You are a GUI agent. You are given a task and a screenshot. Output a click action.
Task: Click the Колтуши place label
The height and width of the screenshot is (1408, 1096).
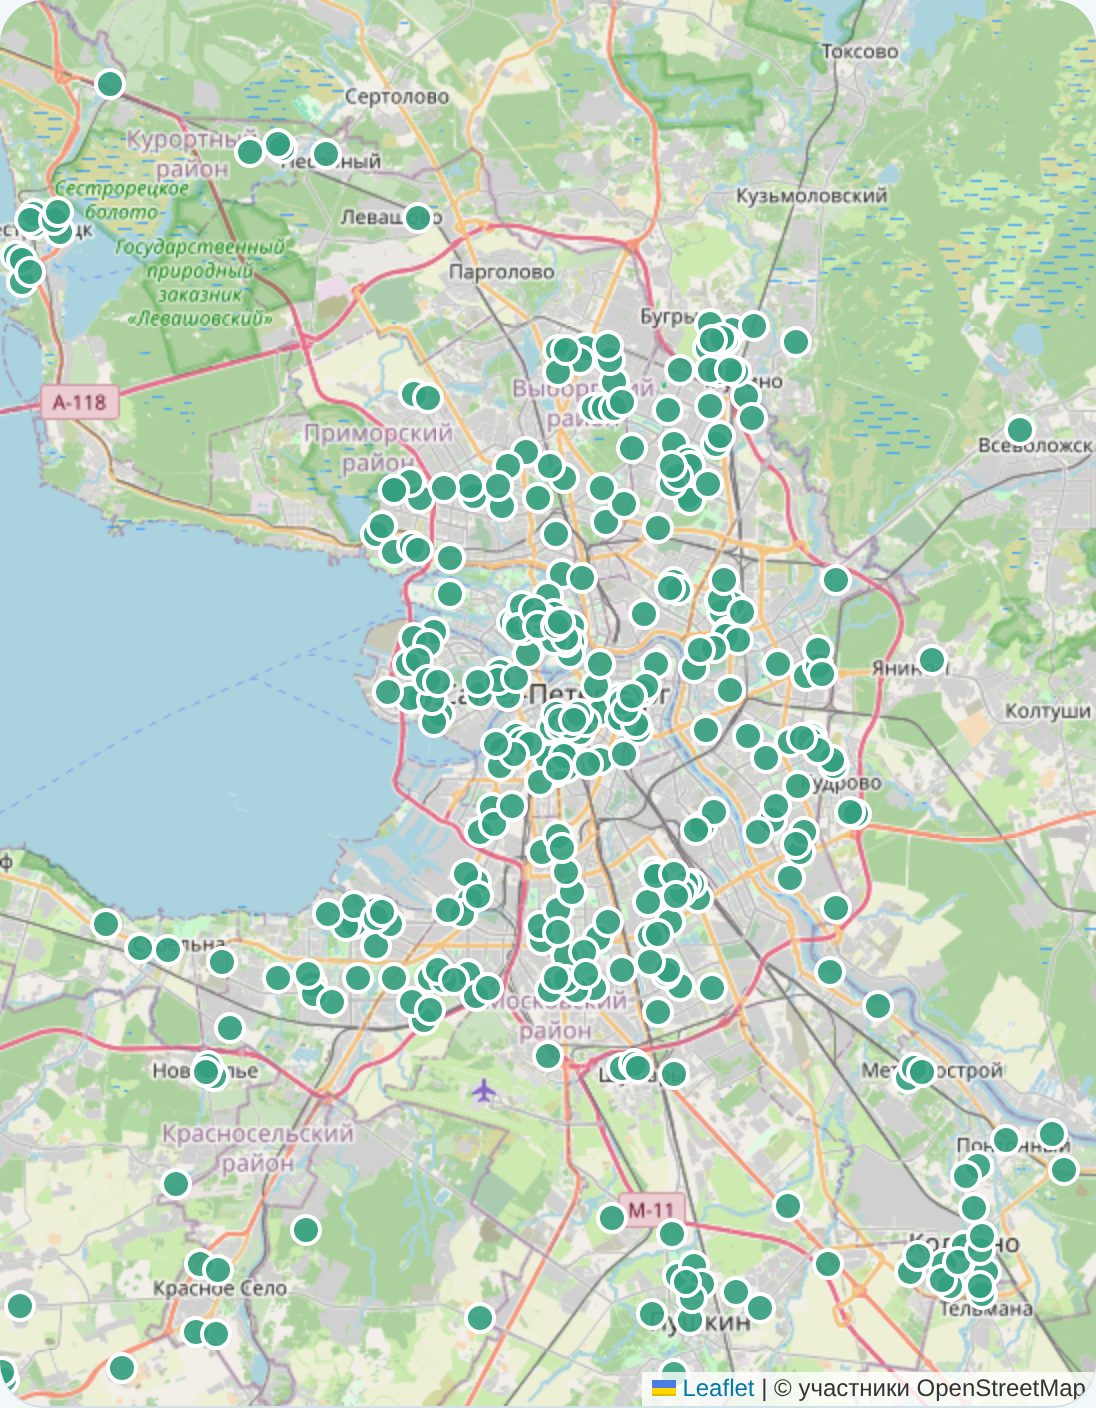[1048, 710]
